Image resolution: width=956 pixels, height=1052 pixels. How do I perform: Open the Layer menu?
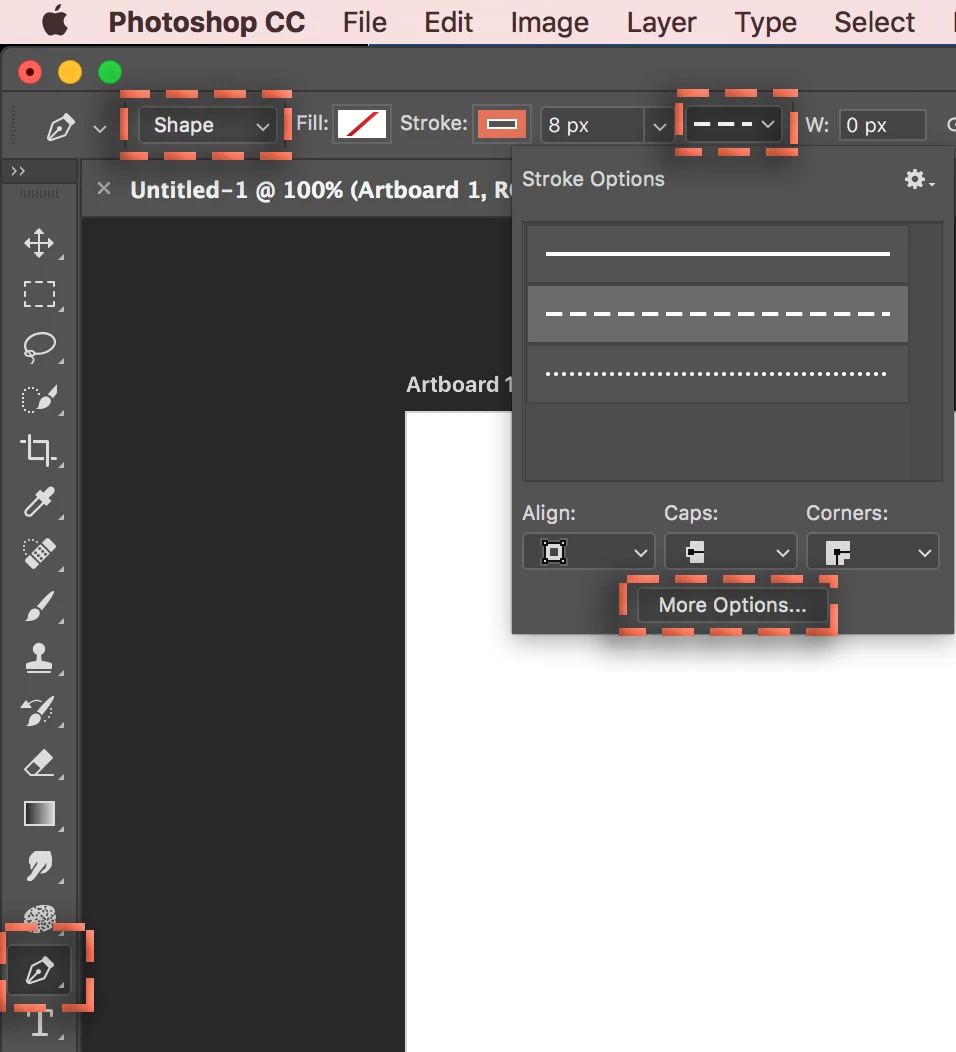tap(661, 22)
